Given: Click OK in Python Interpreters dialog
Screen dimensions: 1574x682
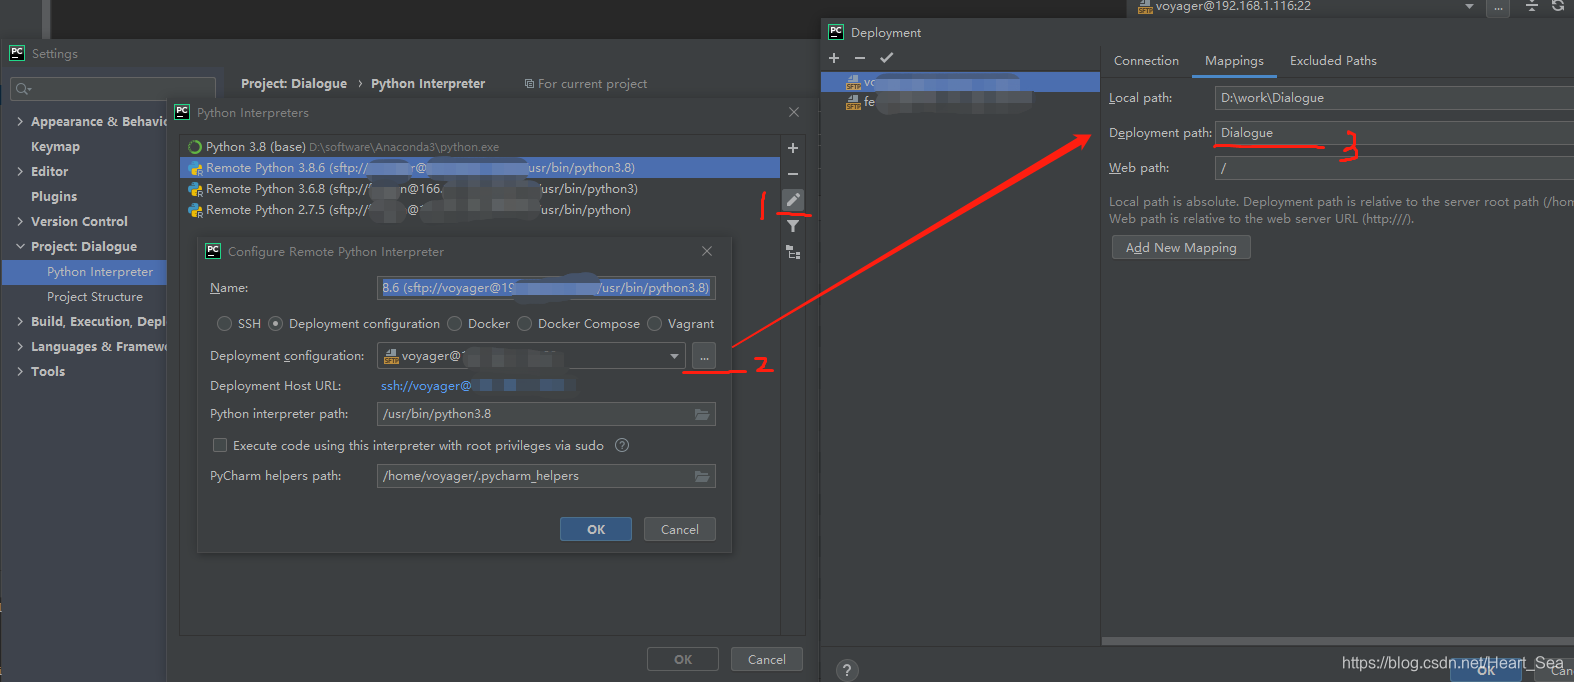Looking at the screenshot, I should click(683, 659).
